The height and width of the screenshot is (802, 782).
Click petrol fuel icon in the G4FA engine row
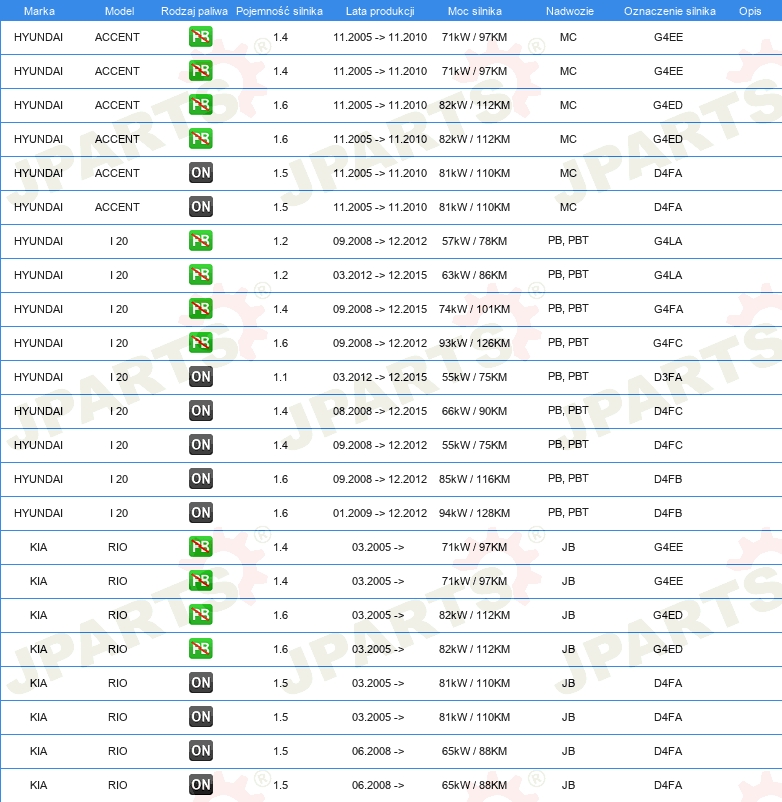[200, 308]
